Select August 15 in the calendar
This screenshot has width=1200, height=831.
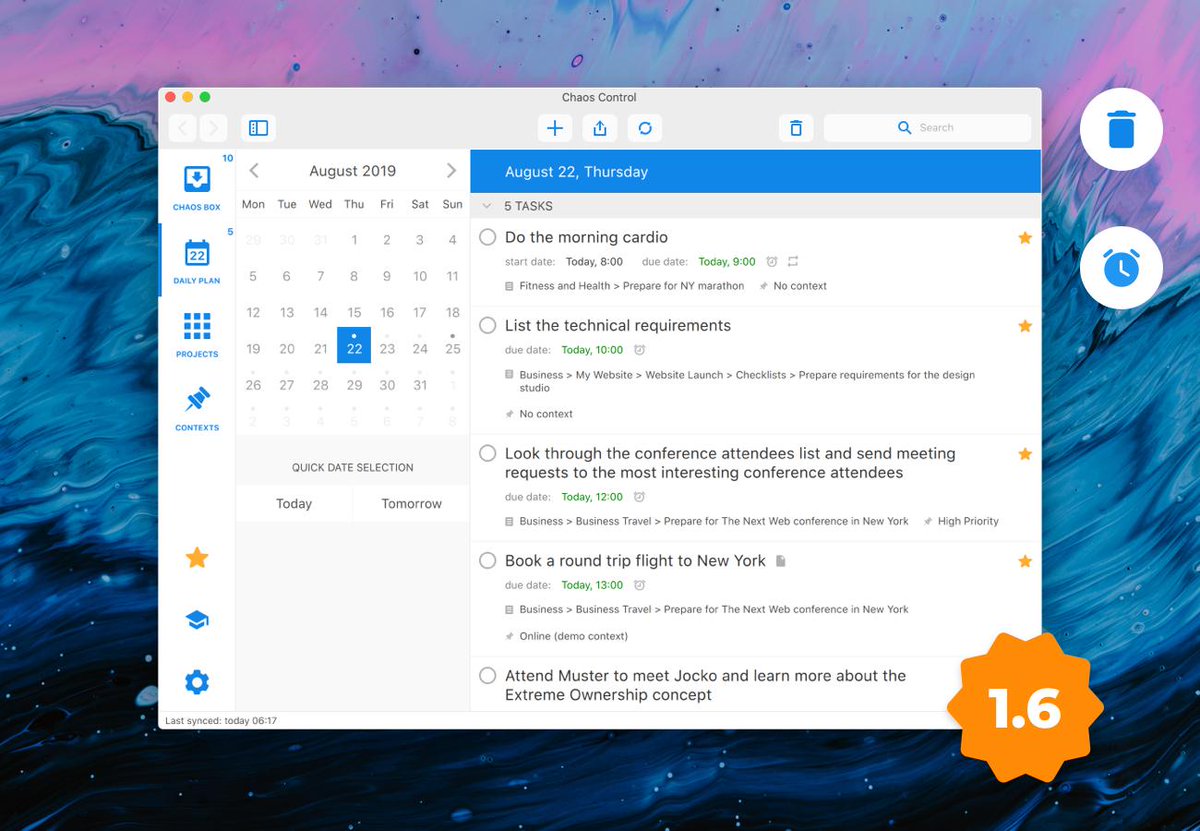[x=354, y=312]
